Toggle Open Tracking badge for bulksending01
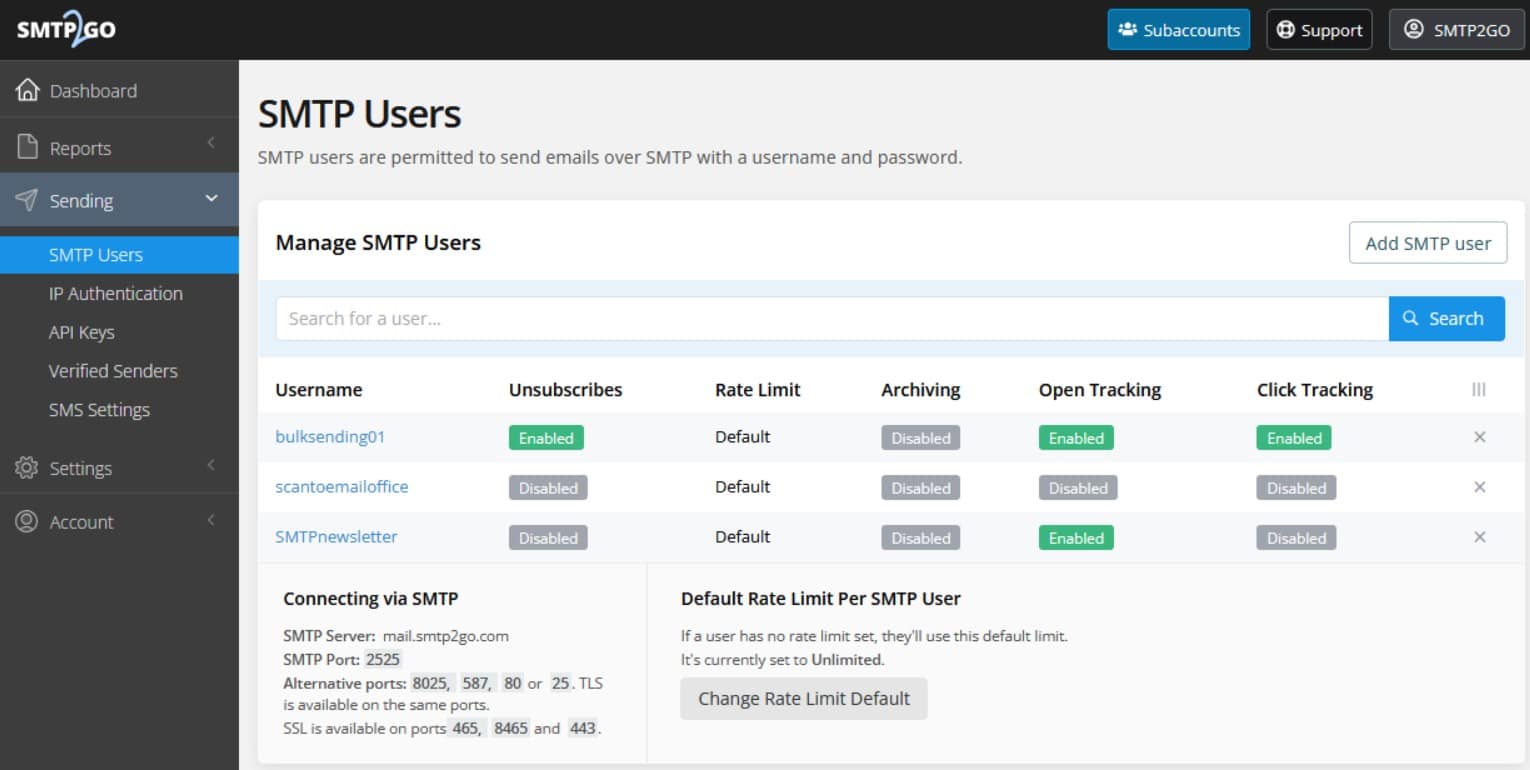1530x770 pixels. coord(1076,438)
